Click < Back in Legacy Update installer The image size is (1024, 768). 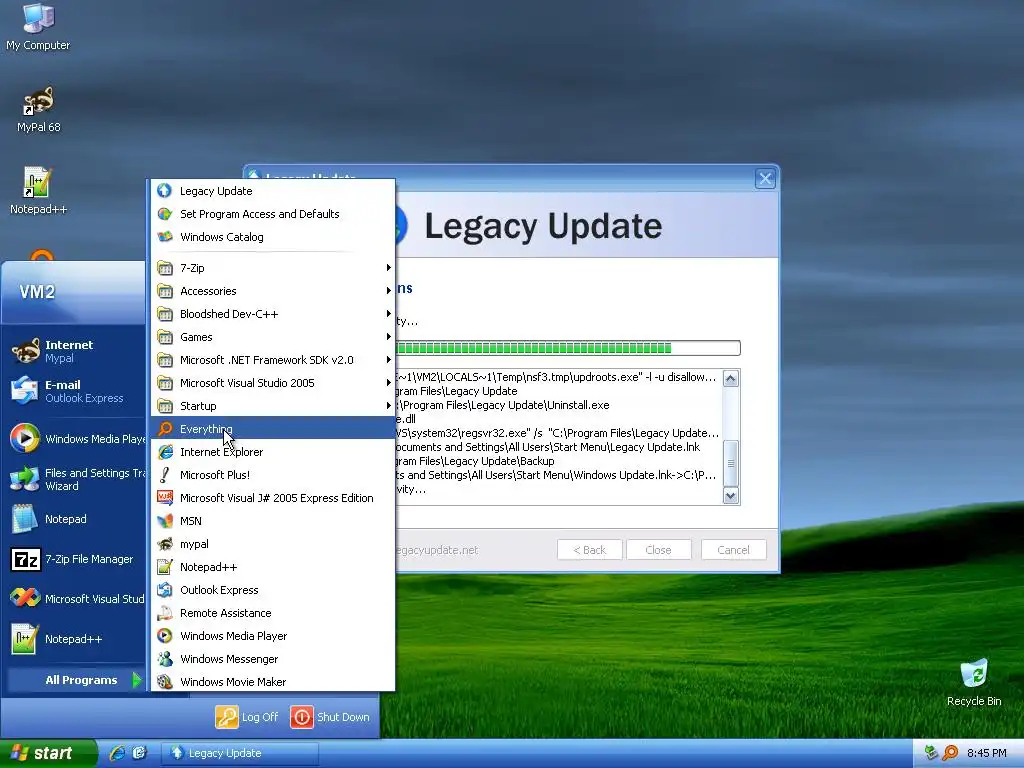pos(590,550)
